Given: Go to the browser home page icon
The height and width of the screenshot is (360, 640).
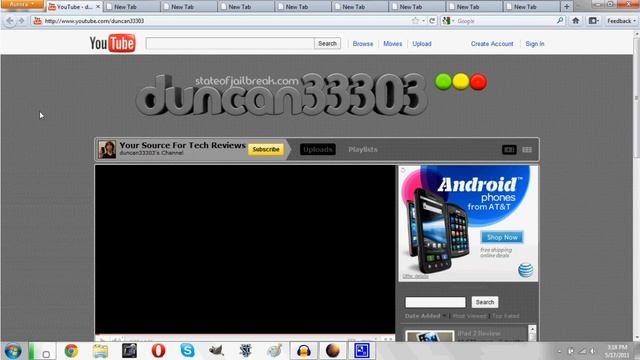Looking at the screenshot, I should coord(576,21).
